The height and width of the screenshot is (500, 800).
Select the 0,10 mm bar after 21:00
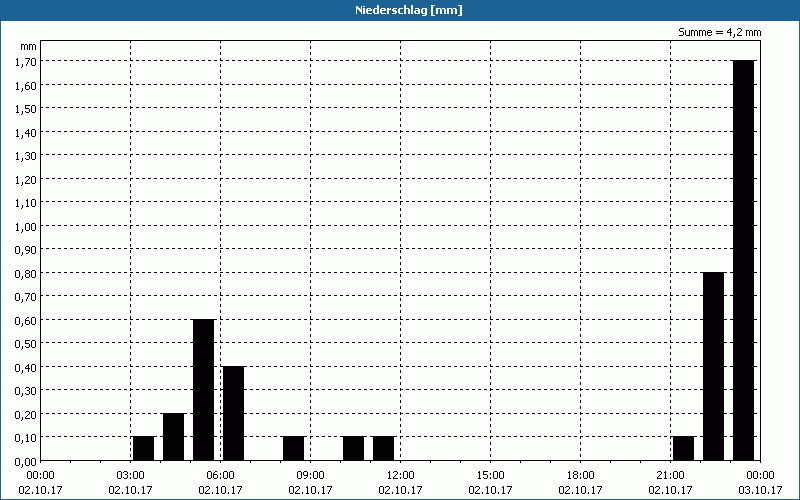tap(684, 448)
